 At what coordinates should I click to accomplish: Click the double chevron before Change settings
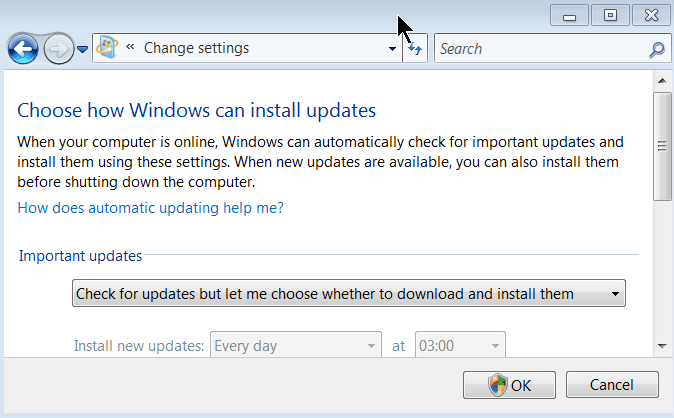[130, 46]
